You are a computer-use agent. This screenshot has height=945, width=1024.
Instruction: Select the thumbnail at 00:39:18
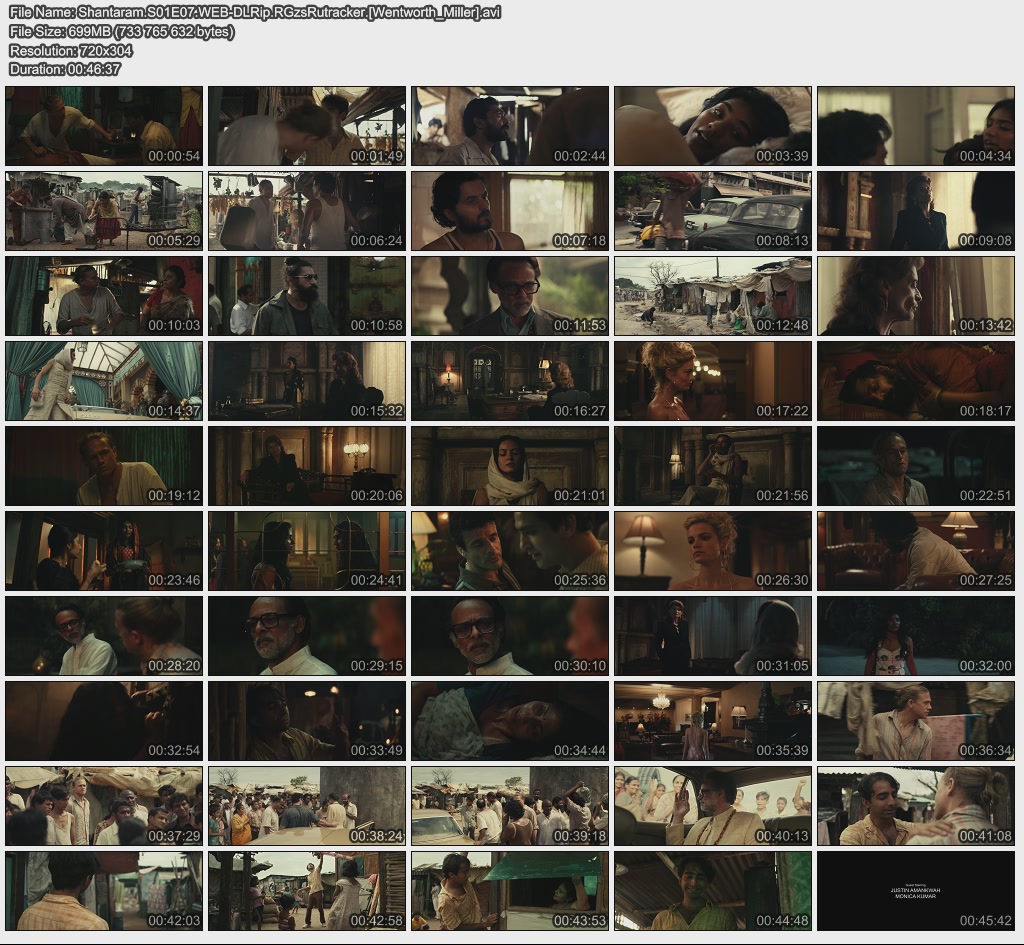(x=510, y=806)
